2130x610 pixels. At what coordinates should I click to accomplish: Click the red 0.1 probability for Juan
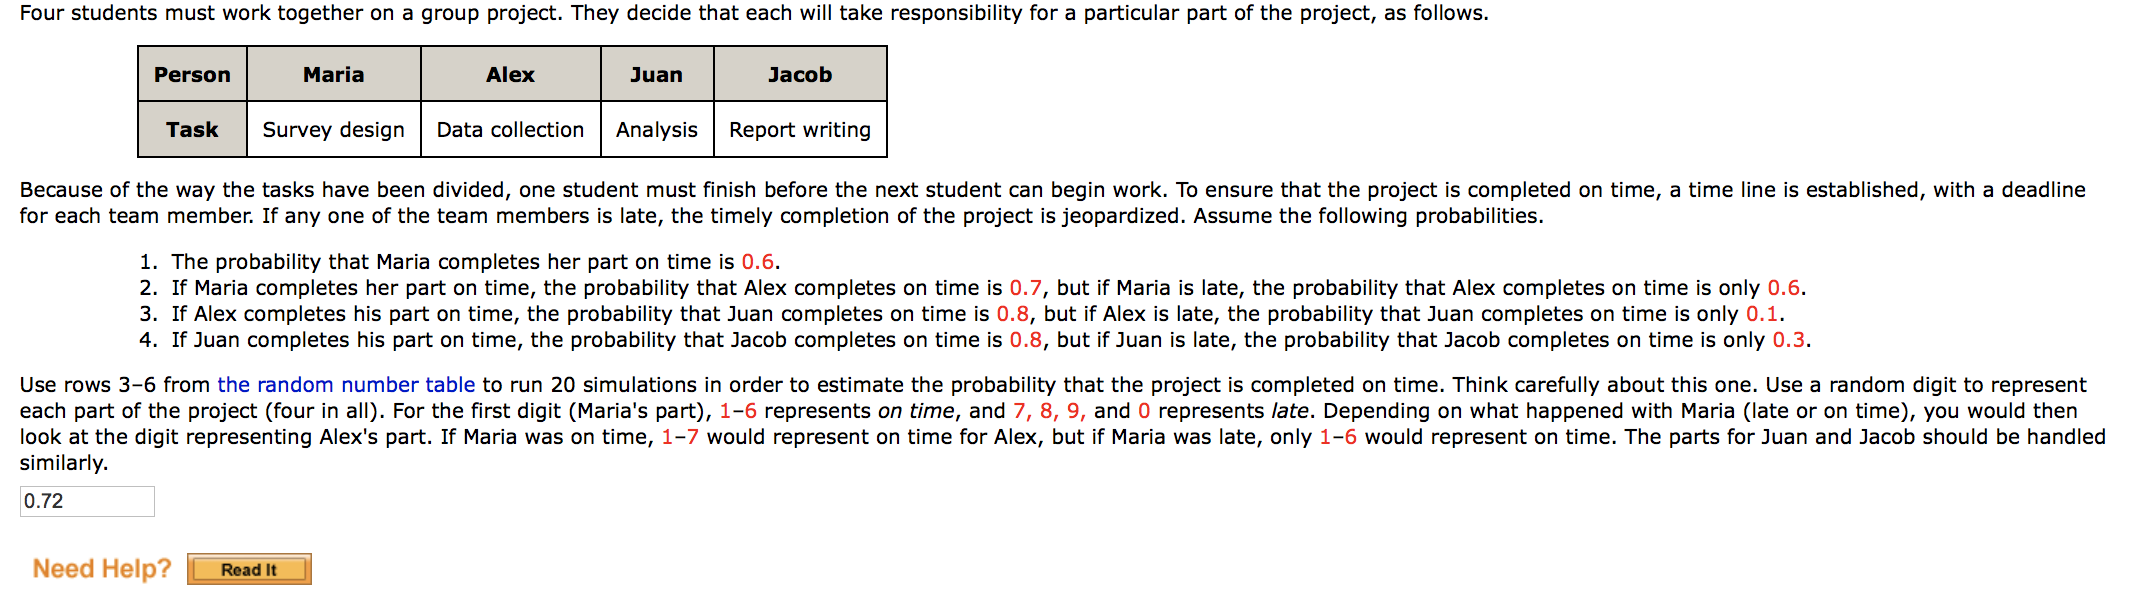click(x=1762, y=314)
